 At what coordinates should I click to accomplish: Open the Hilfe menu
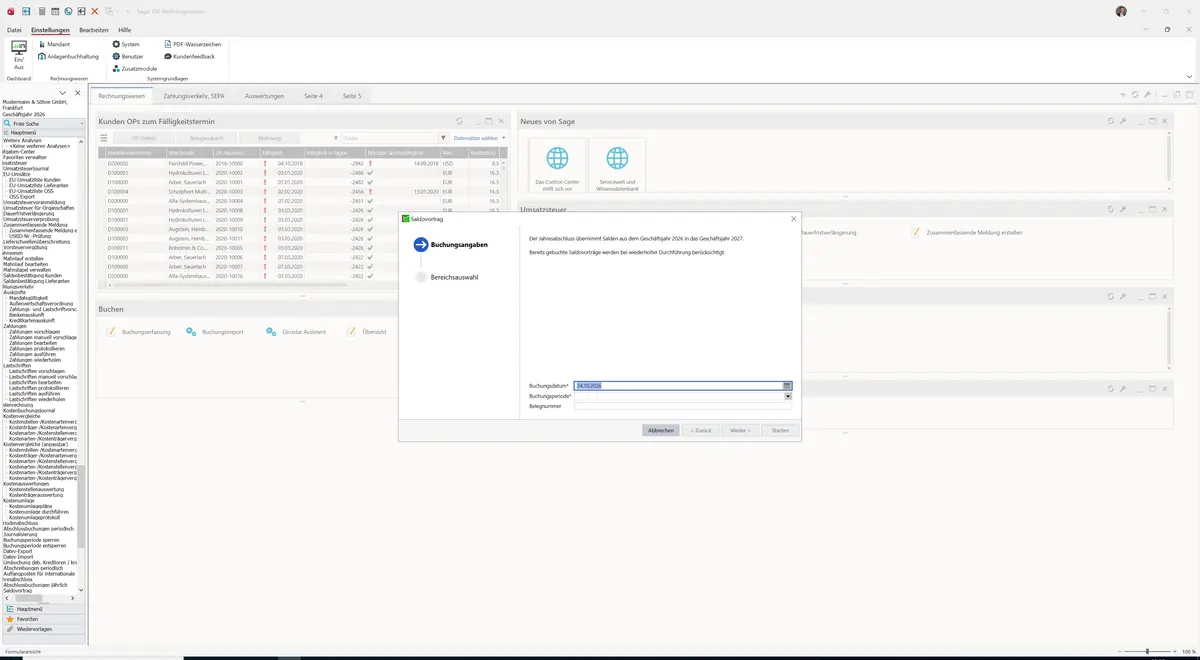pos(124,30)
